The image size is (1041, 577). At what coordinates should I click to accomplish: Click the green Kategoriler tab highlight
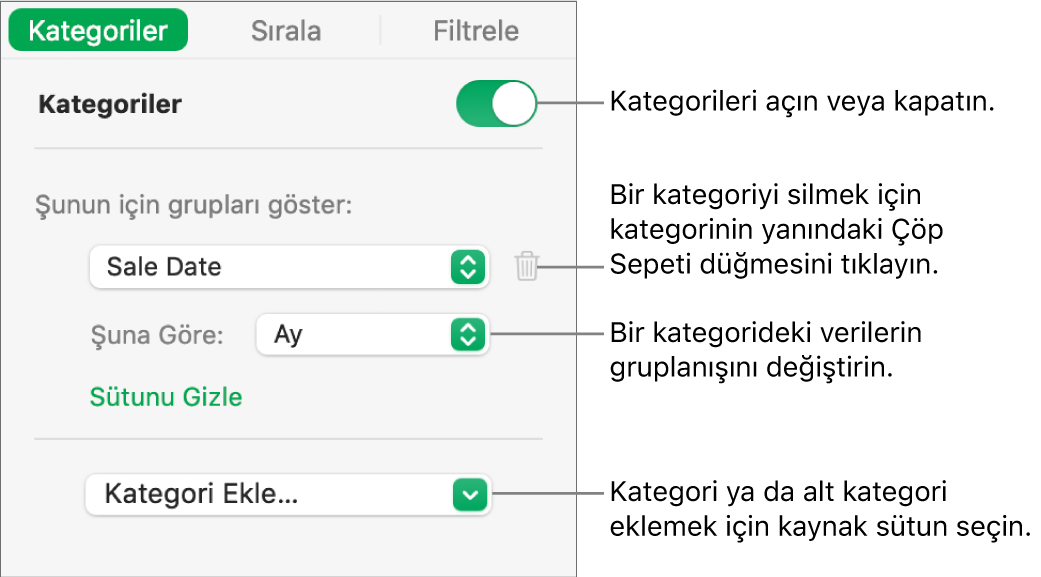(97, 30)
